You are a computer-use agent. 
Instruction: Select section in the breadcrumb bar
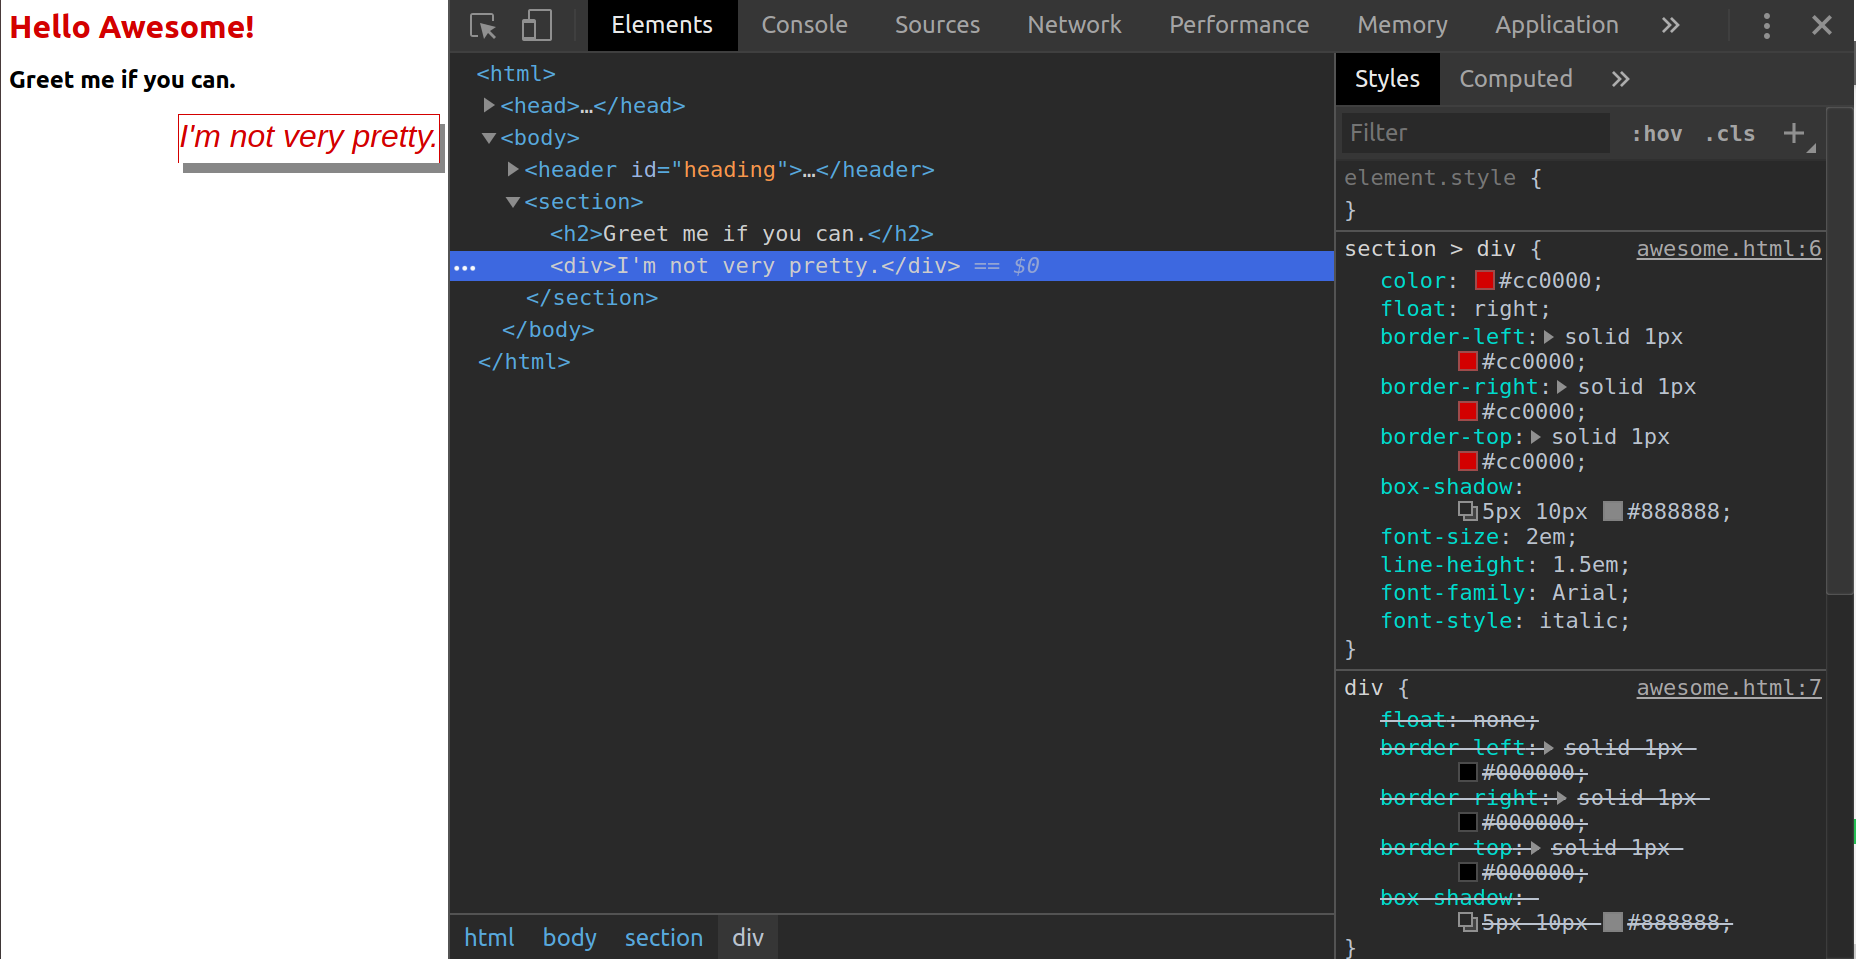click(x=663, y=938)
